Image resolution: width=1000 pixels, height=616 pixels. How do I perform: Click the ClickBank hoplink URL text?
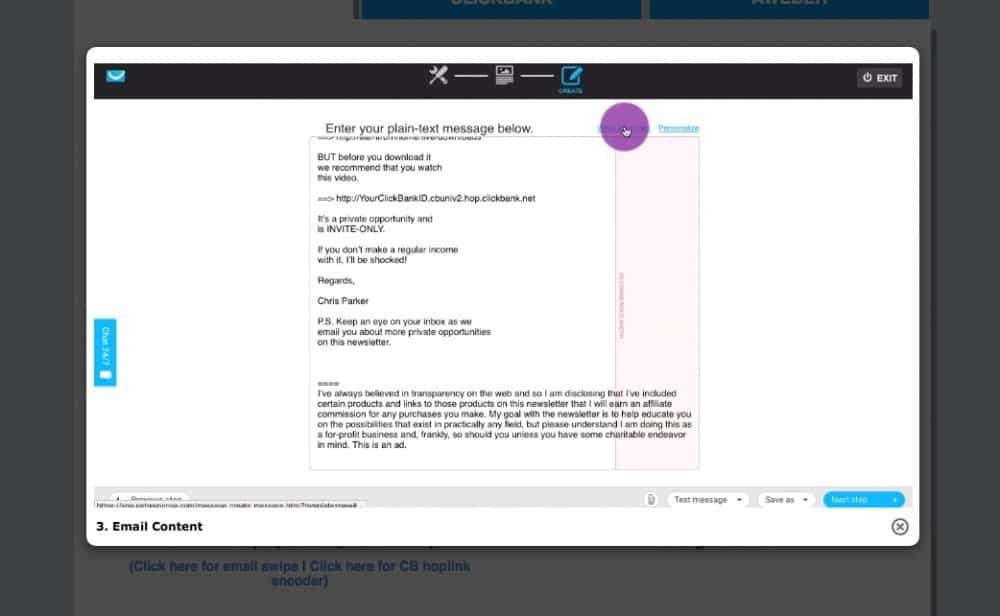(x=436, y=198)
